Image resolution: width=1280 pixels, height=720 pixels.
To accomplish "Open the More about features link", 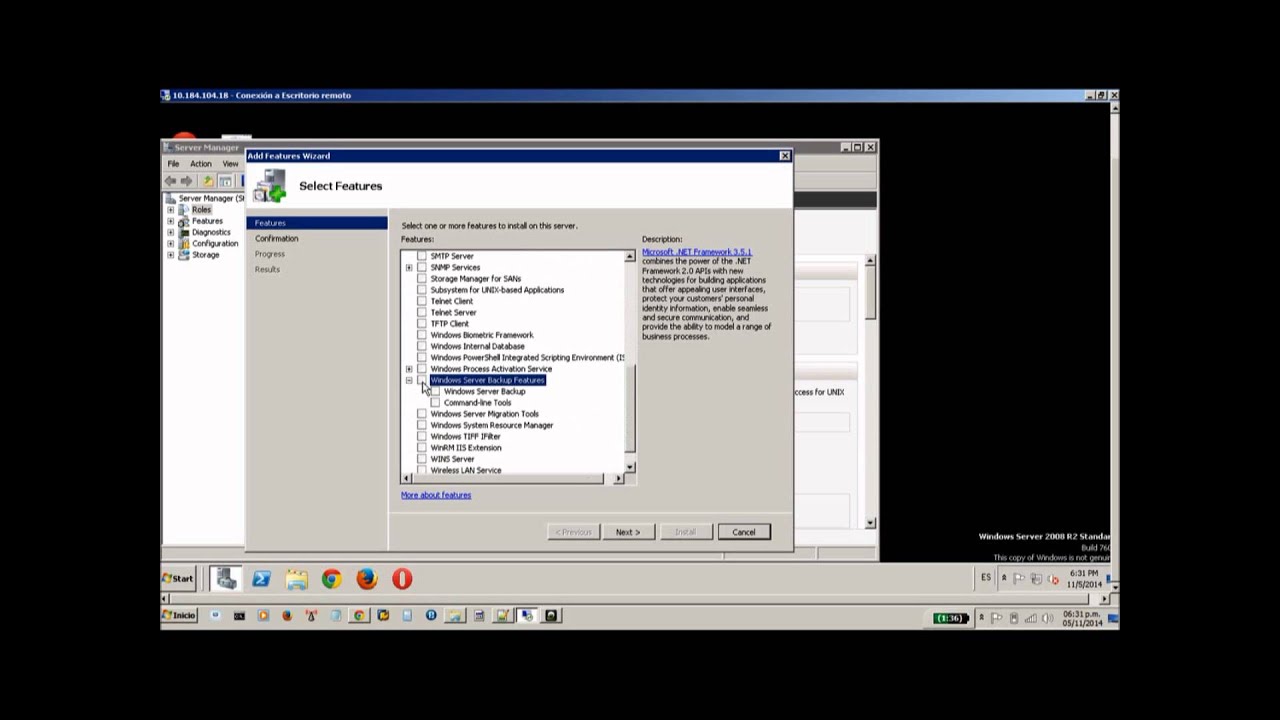I will (436, 495).
